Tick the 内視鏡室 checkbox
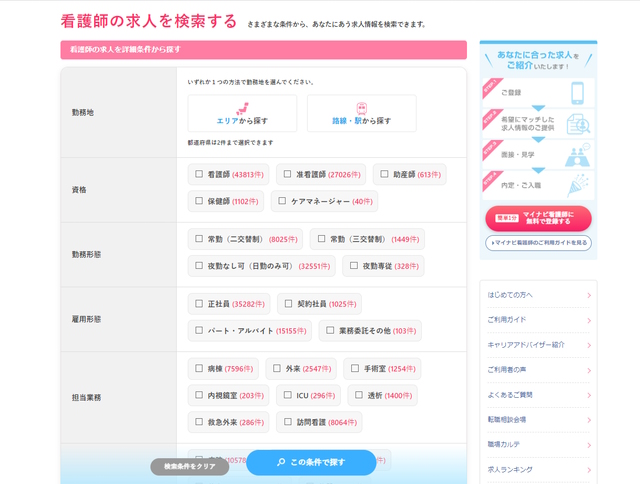 [199, 395]
